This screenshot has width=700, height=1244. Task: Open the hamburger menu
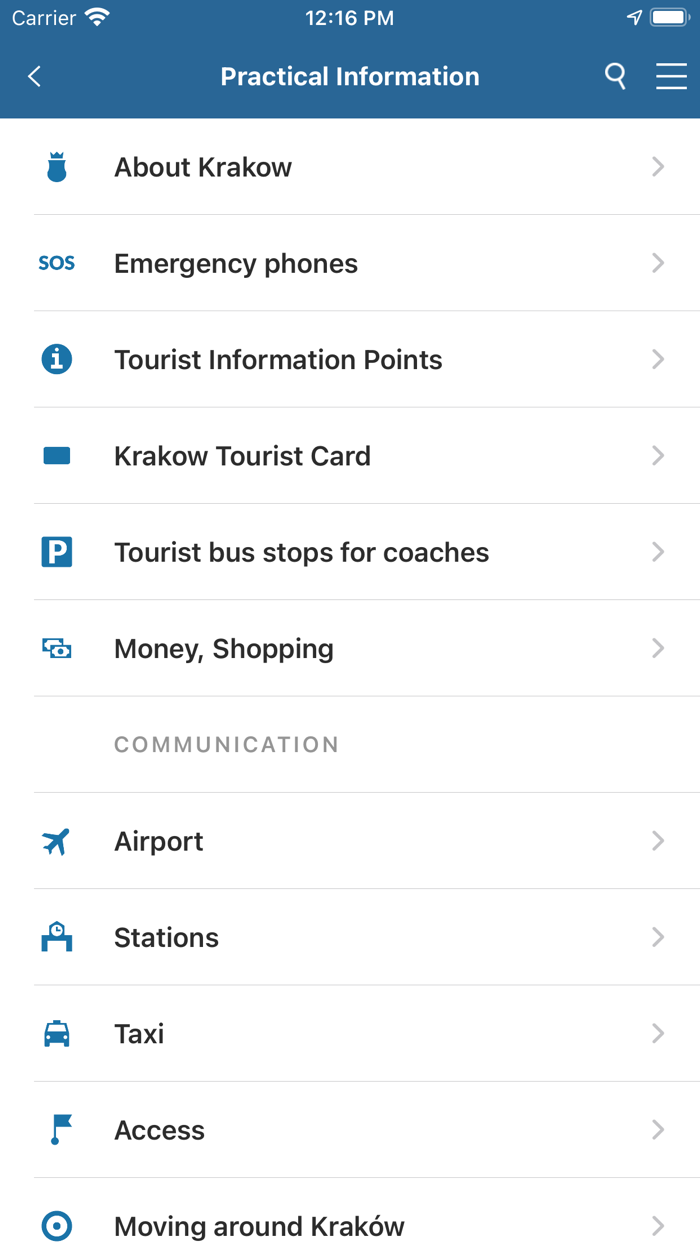pyautogui.click(x=671, y=77)
